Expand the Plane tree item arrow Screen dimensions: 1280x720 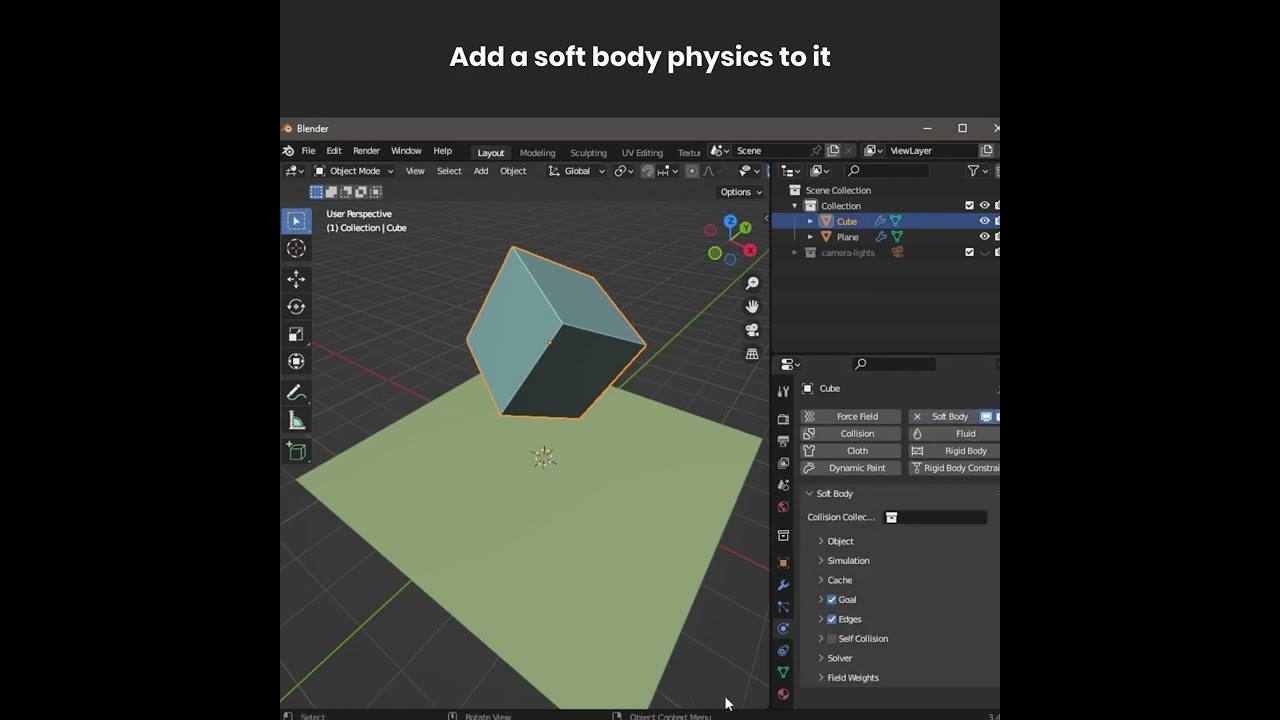tap(810, 237)
